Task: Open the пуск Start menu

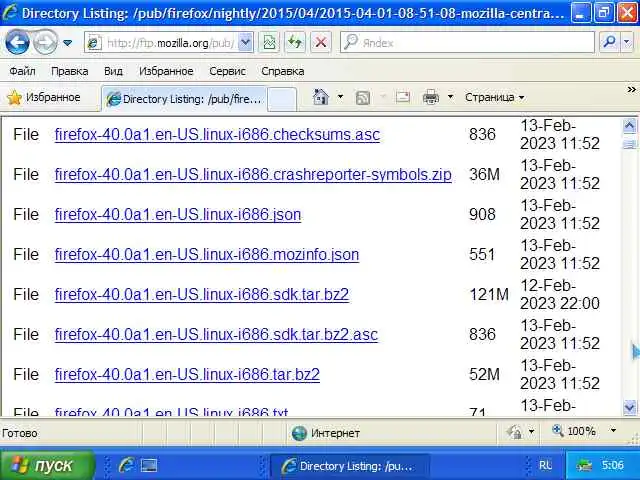Action: [47, 465]
